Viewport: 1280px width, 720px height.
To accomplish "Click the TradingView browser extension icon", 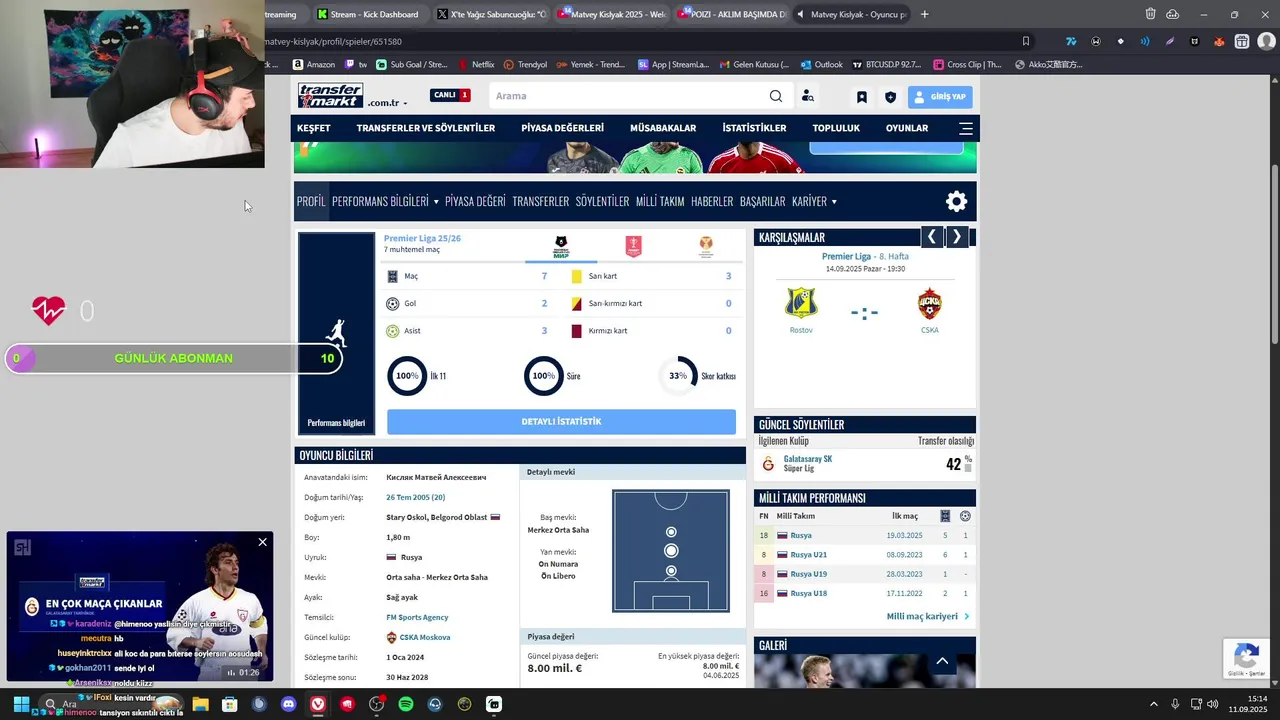I will [1071, 41].
